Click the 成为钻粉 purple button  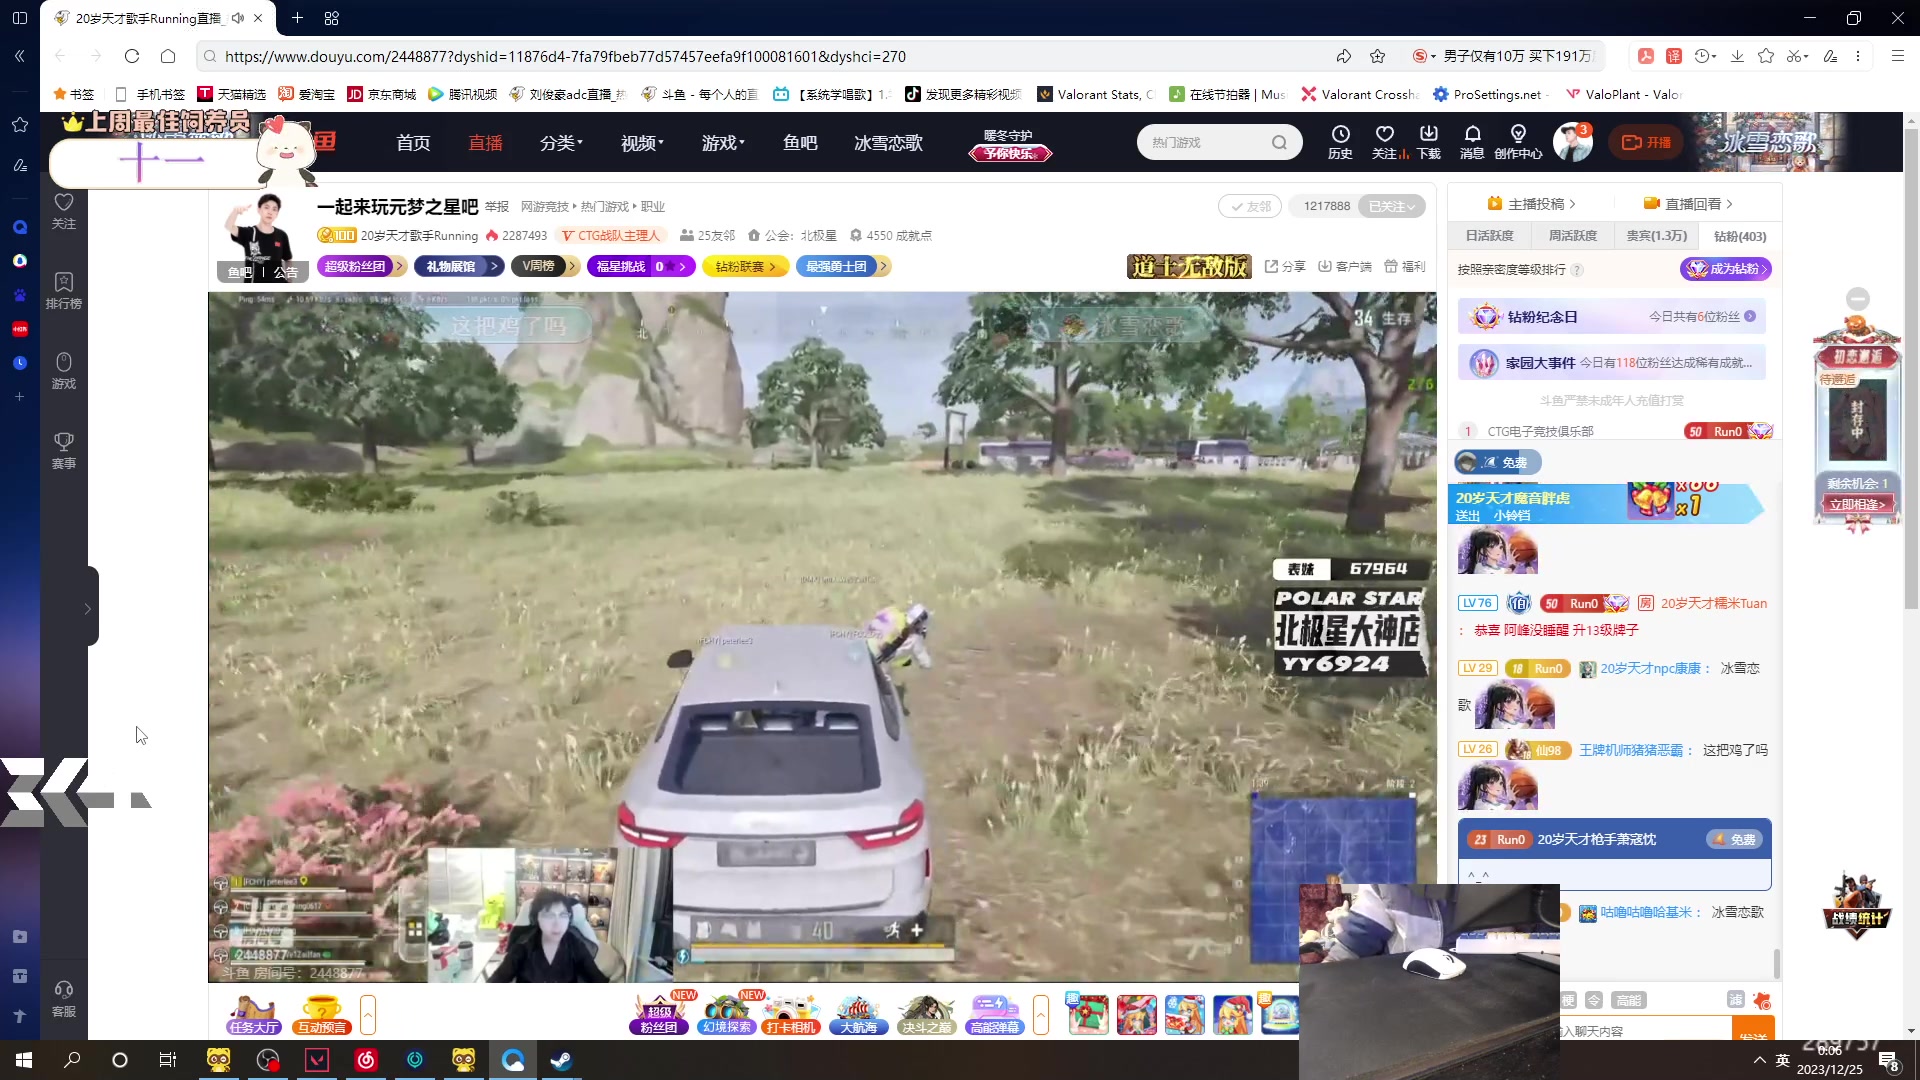pyautogui.click(x=1725, y=268)
